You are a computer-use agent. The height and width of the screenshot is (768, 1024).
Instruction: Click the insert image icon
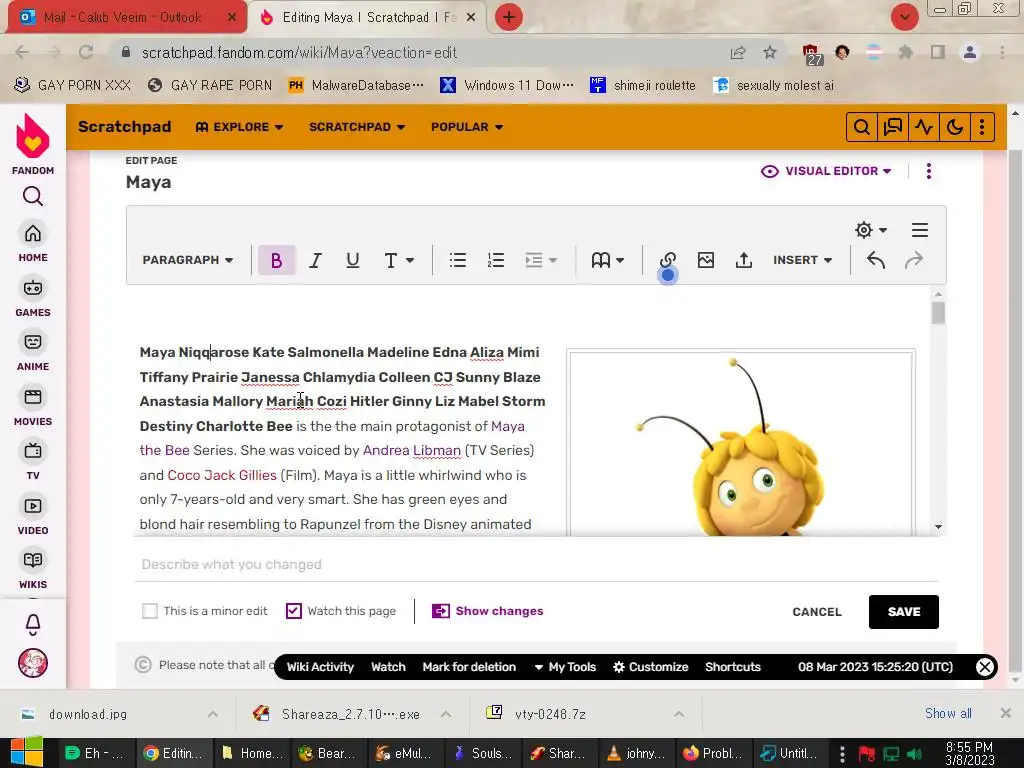(705, 260)
